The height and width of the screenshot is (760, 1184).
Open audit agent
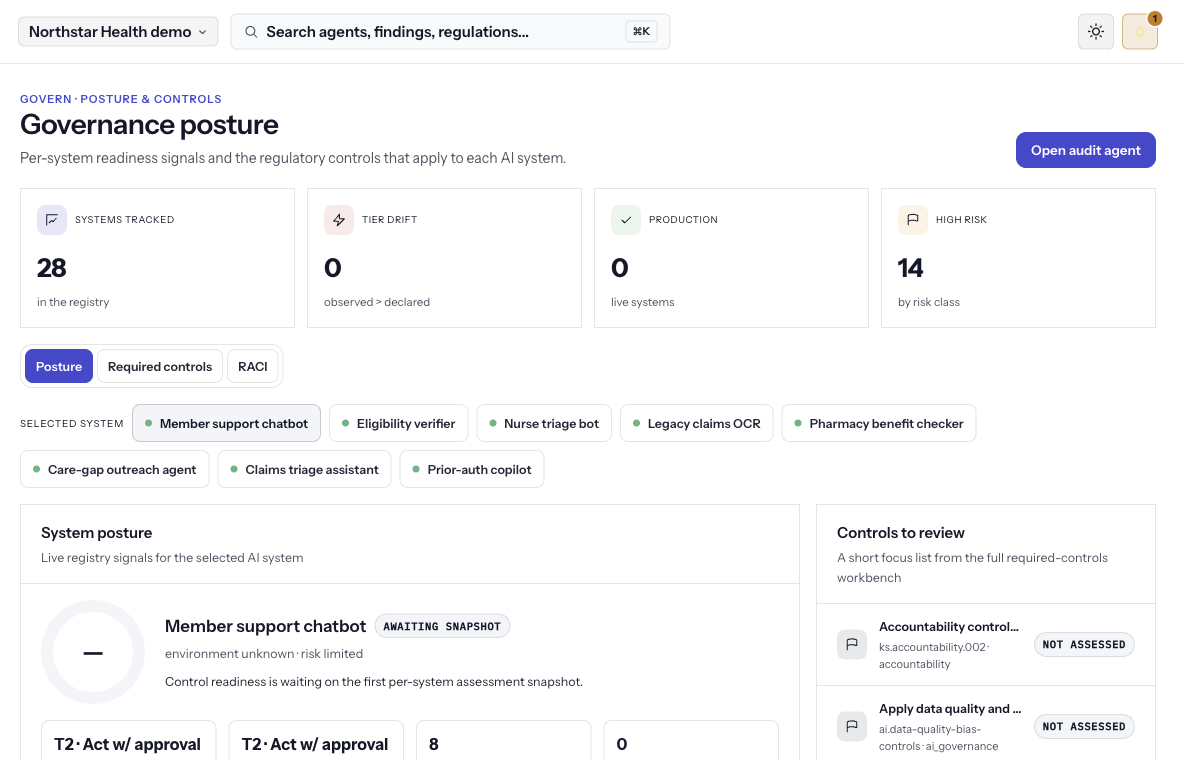point(1085,150)
